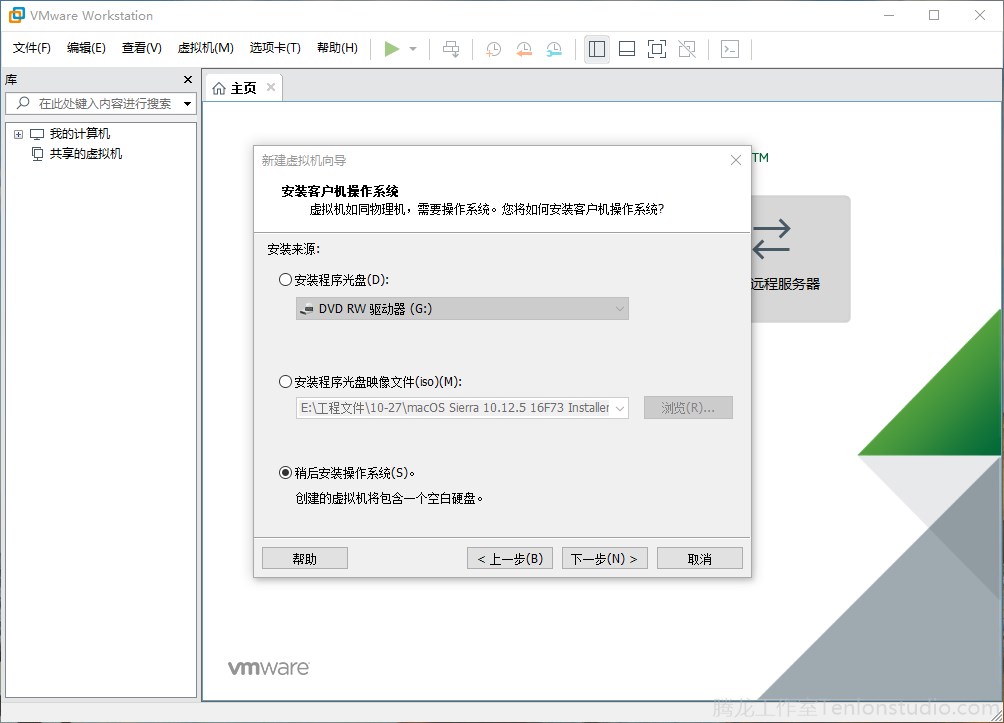Click the full screen mode icon

pos(657,49)
